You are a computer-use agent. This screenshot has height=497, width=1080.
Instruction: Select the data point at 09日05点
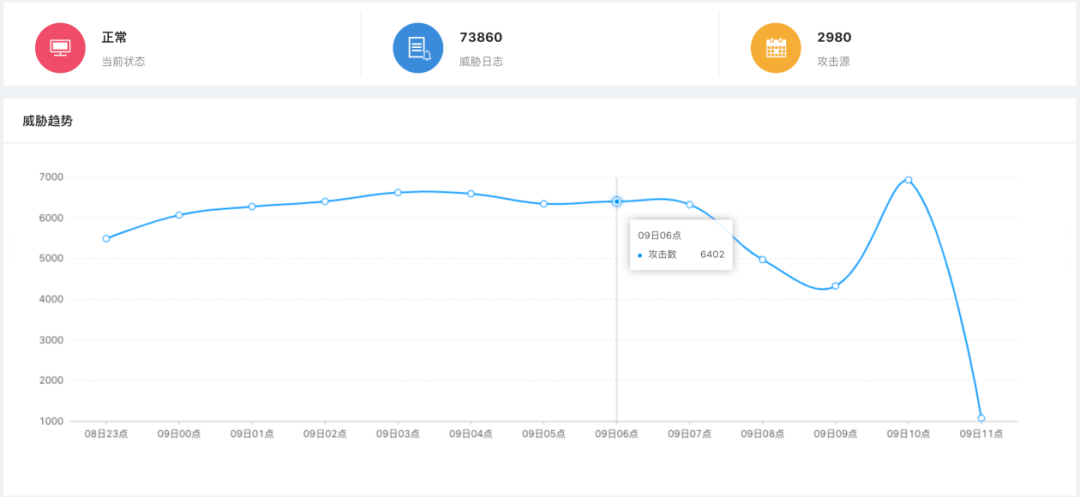(543, 204)
